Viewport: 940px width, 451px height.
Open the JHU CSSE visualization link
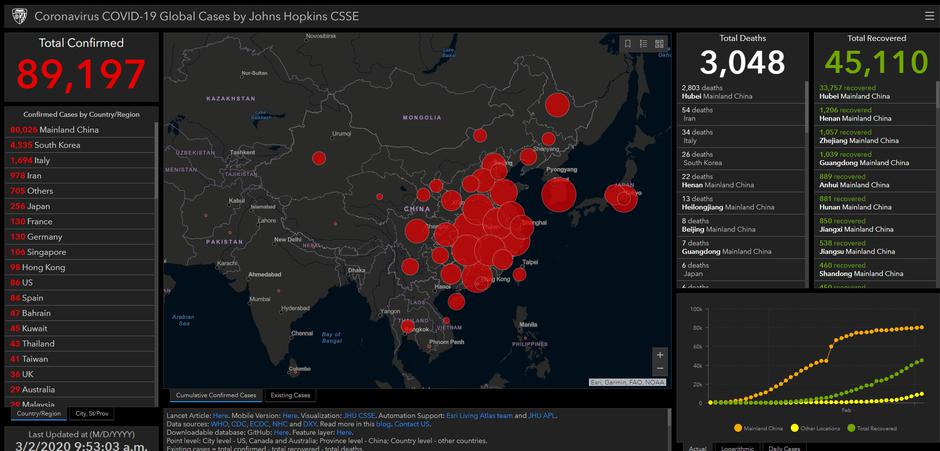tap(360, 416)
